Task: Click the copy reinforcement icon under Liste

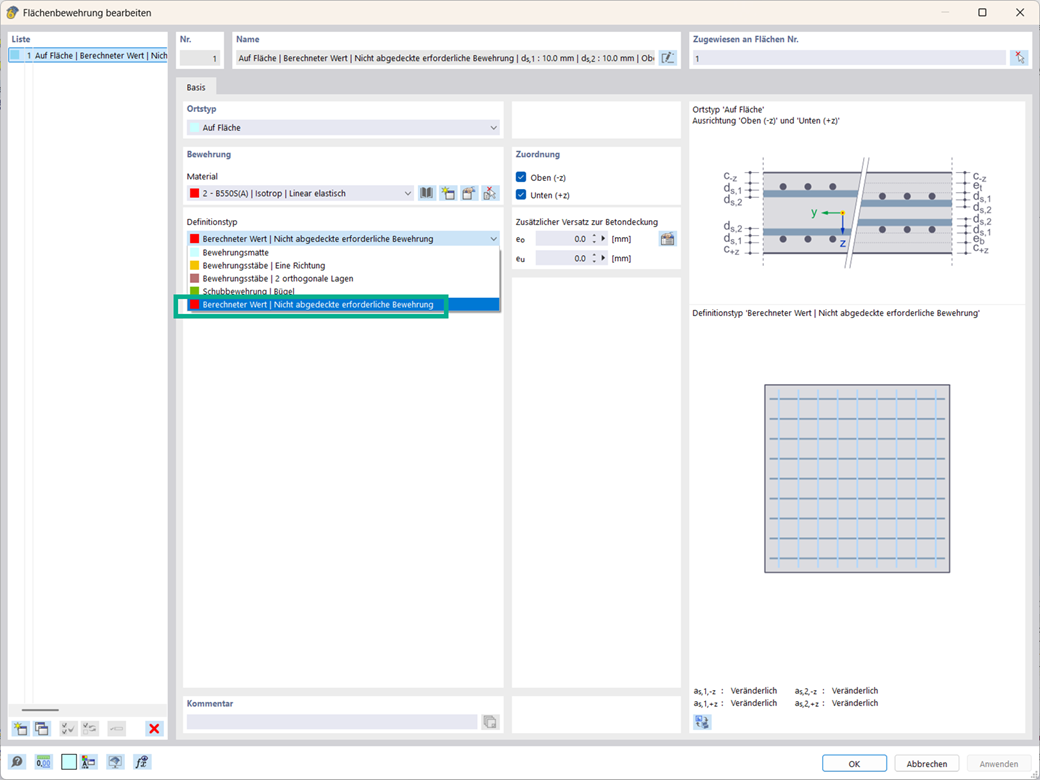Action: pyautogui.click(x=42, y=729)
